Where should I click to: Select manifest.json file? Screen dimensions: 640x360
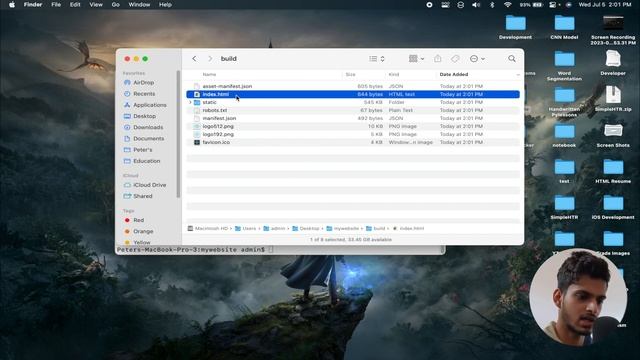click(353, 118)
